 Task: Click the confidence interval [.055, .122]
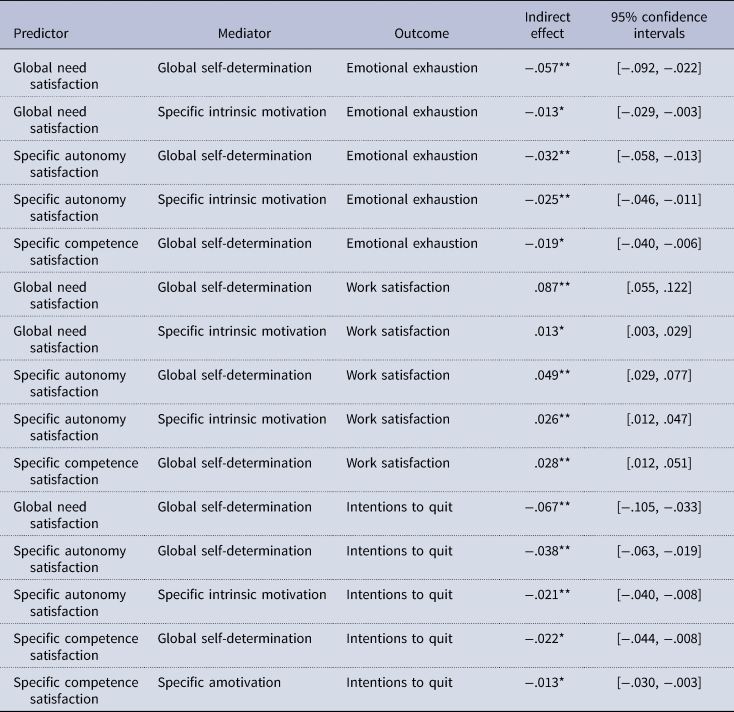tap(659, 287)
